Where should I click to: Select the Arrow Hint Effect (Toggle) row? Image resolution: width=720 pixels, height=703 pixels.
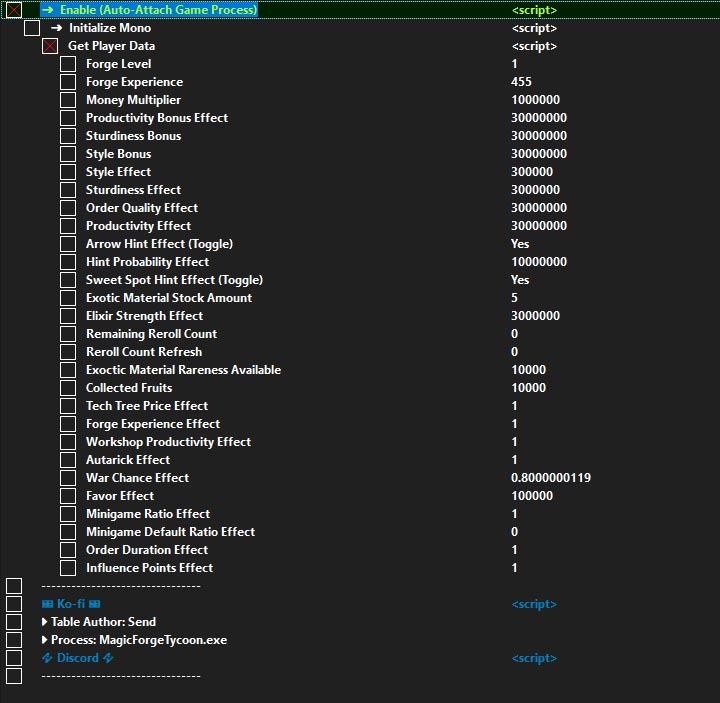point(159,244)
